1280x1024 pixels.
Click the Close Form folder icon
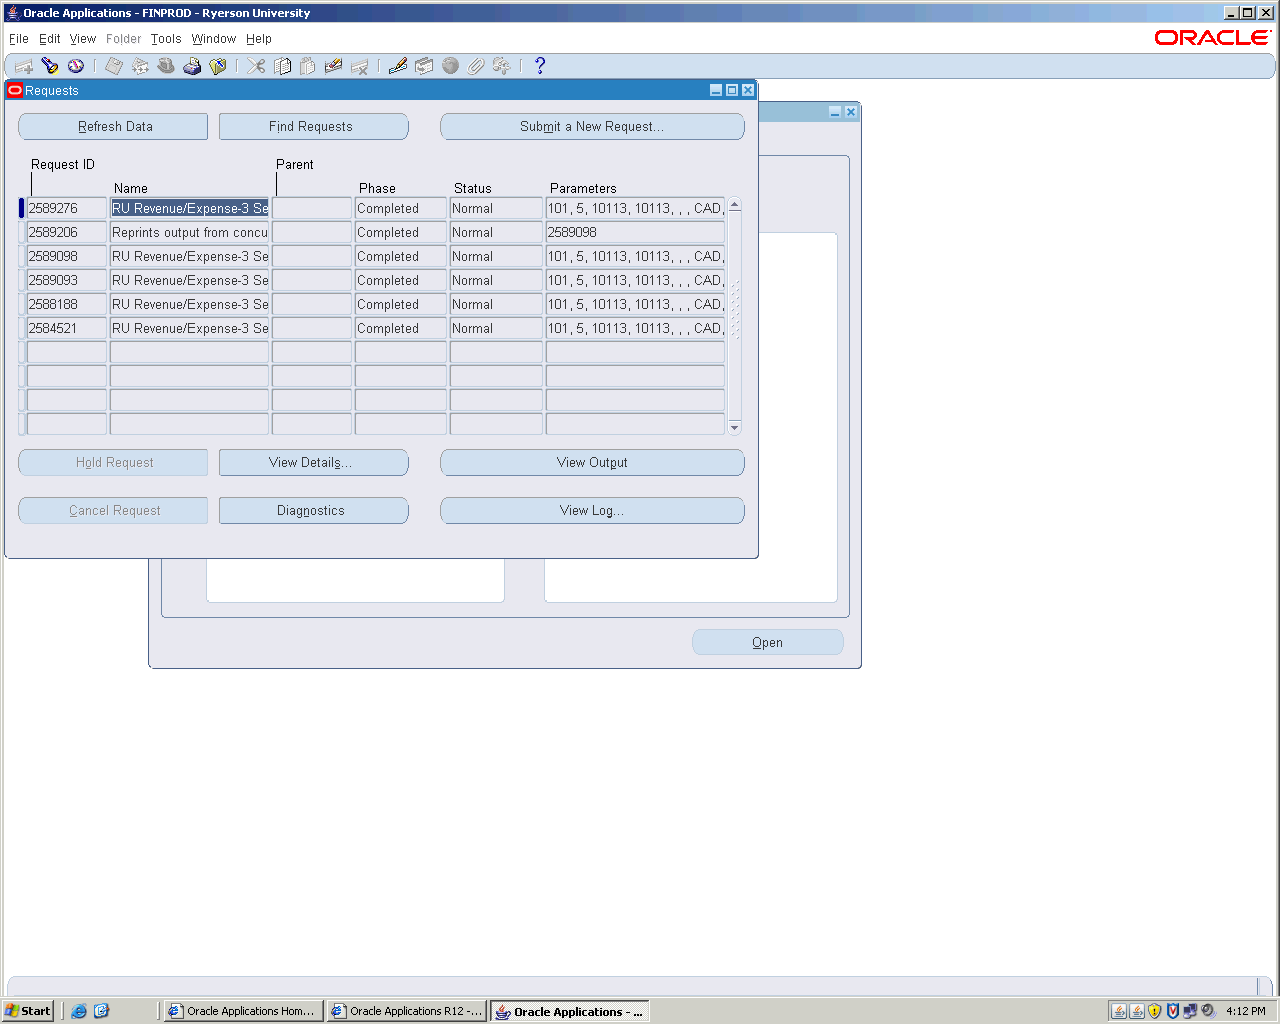(x=218, y=66)
